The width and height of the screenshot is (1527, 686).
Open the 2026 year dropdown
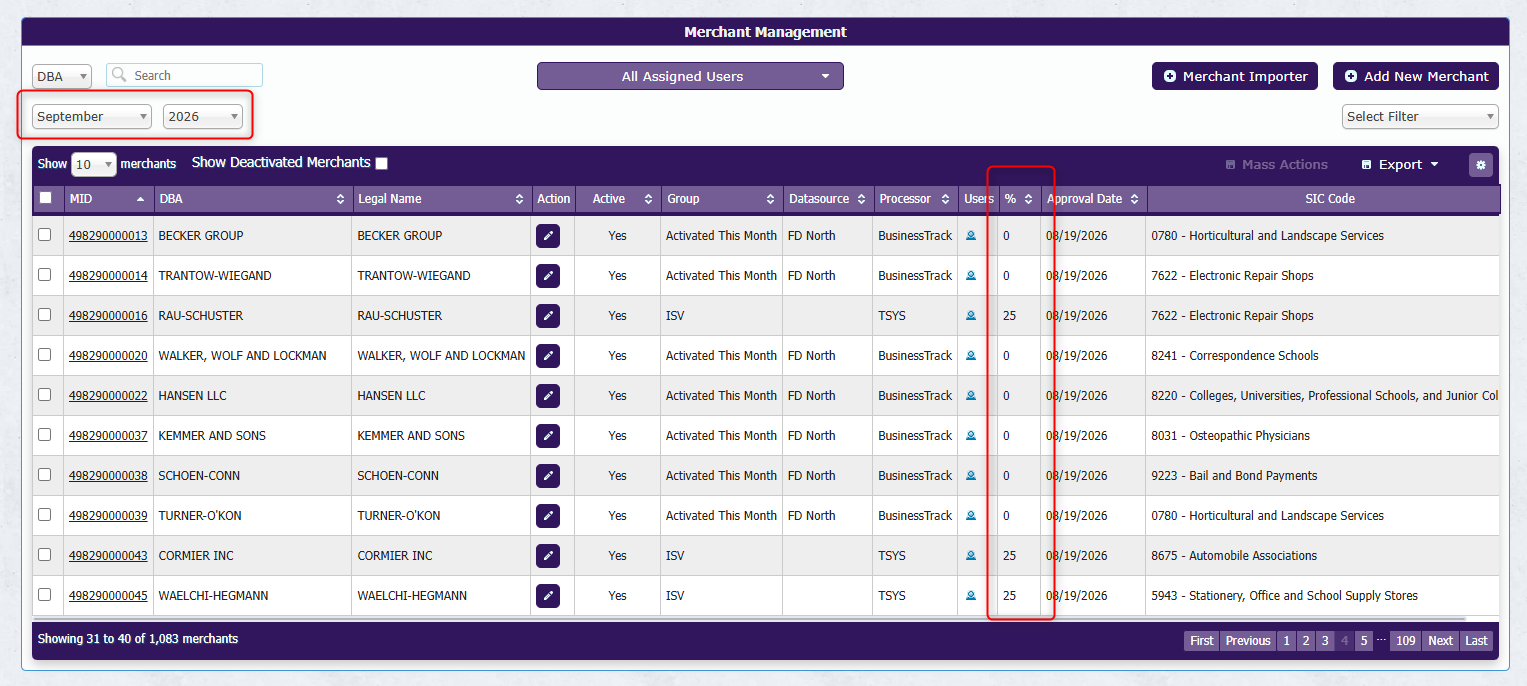coord(203,117)
